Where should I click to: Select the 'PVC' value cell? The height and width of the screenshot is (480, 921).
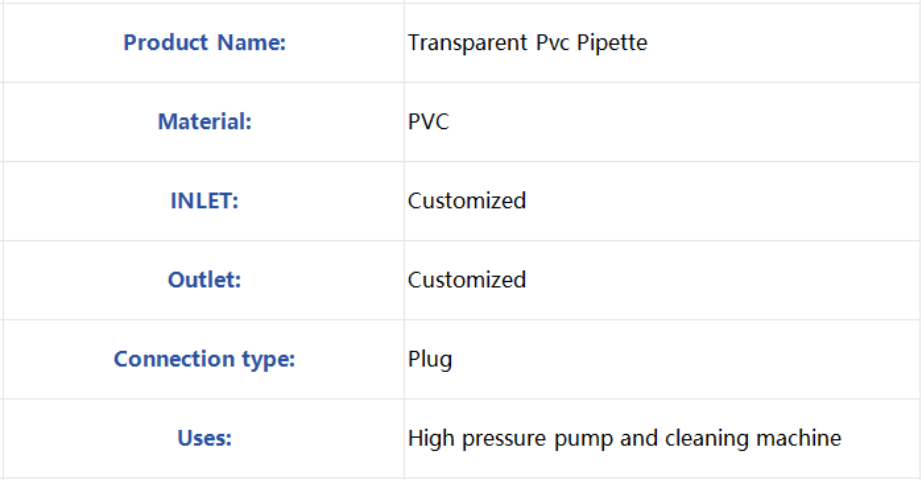(x=662, y=122)
